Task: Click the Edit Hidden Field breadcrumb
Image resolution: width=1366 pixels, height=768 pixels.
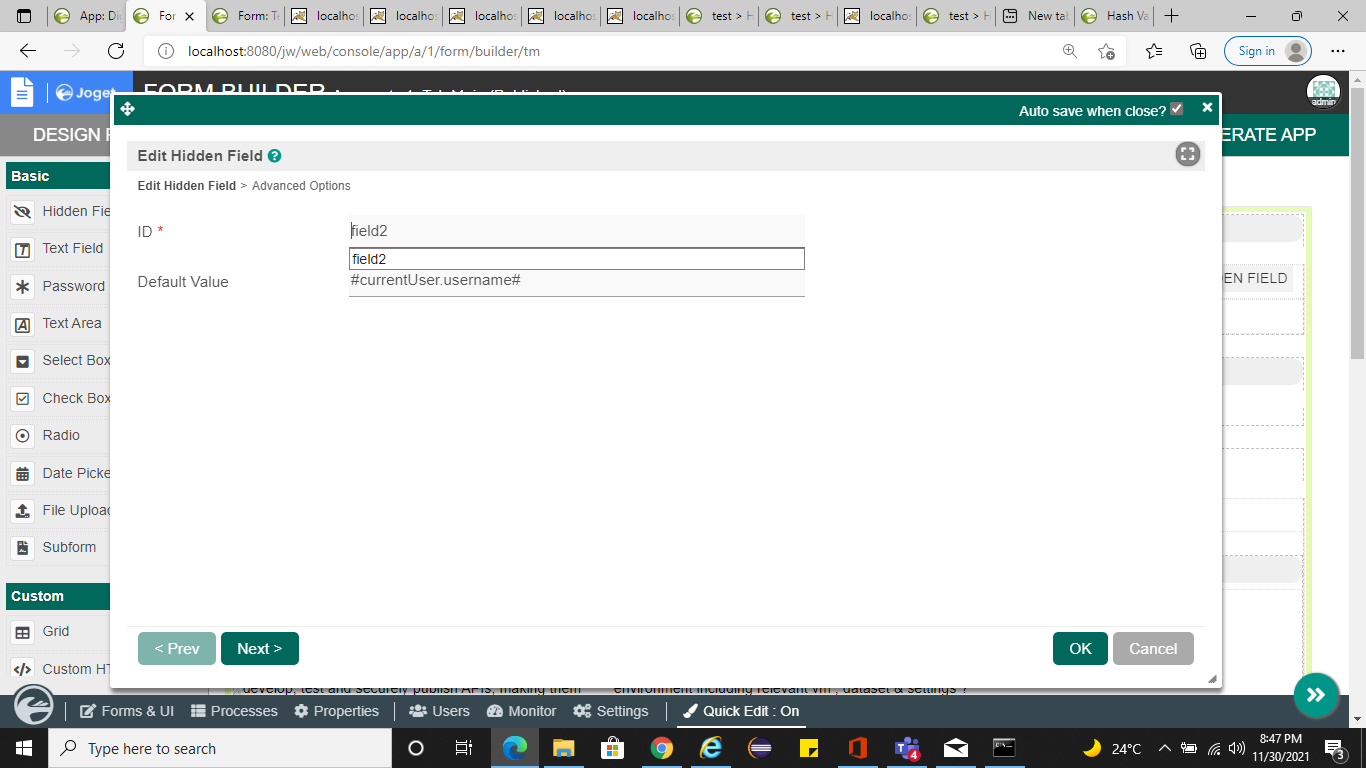Action: (x=187, y=186)
